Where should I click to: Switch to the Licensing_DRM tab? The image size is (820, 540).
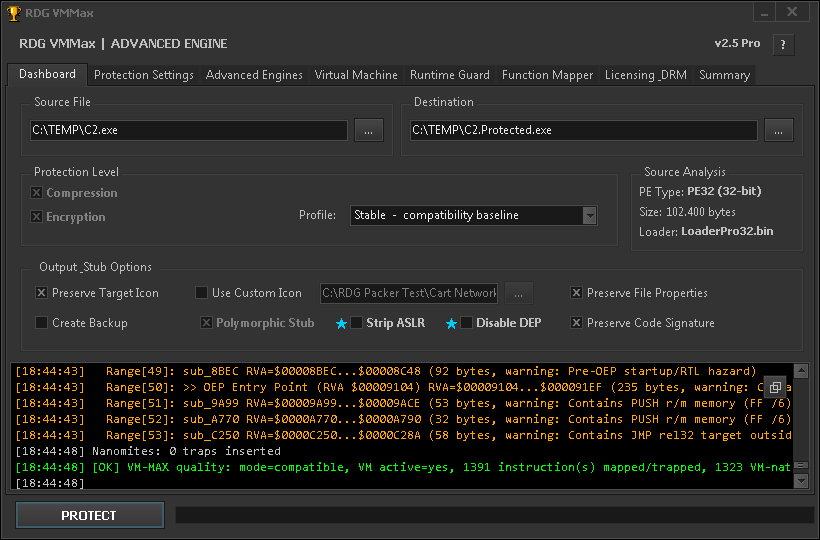coord(646,75)
